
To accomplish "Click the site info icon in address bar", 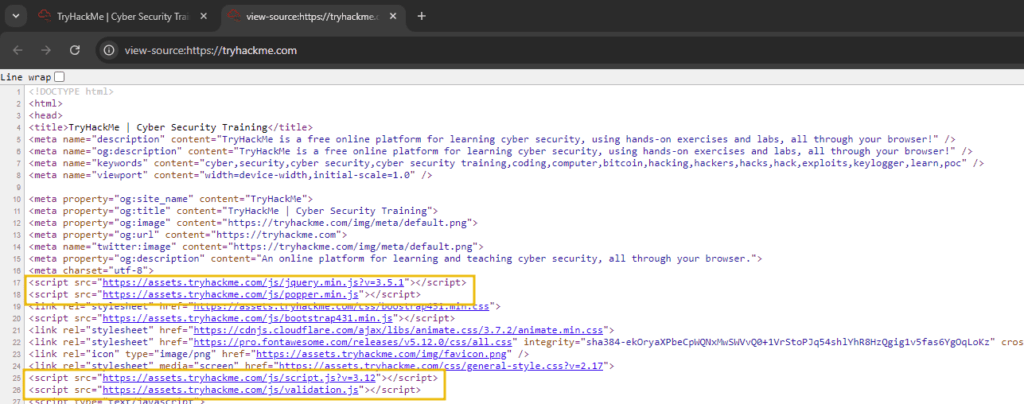I will point(110,50).
